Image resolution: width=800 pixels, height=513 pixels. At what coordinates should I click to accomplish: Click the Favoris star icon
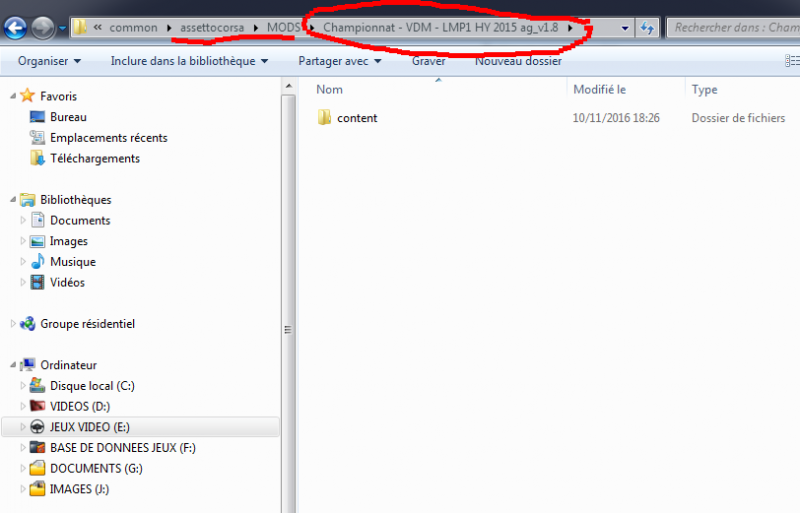pos(28,95)
